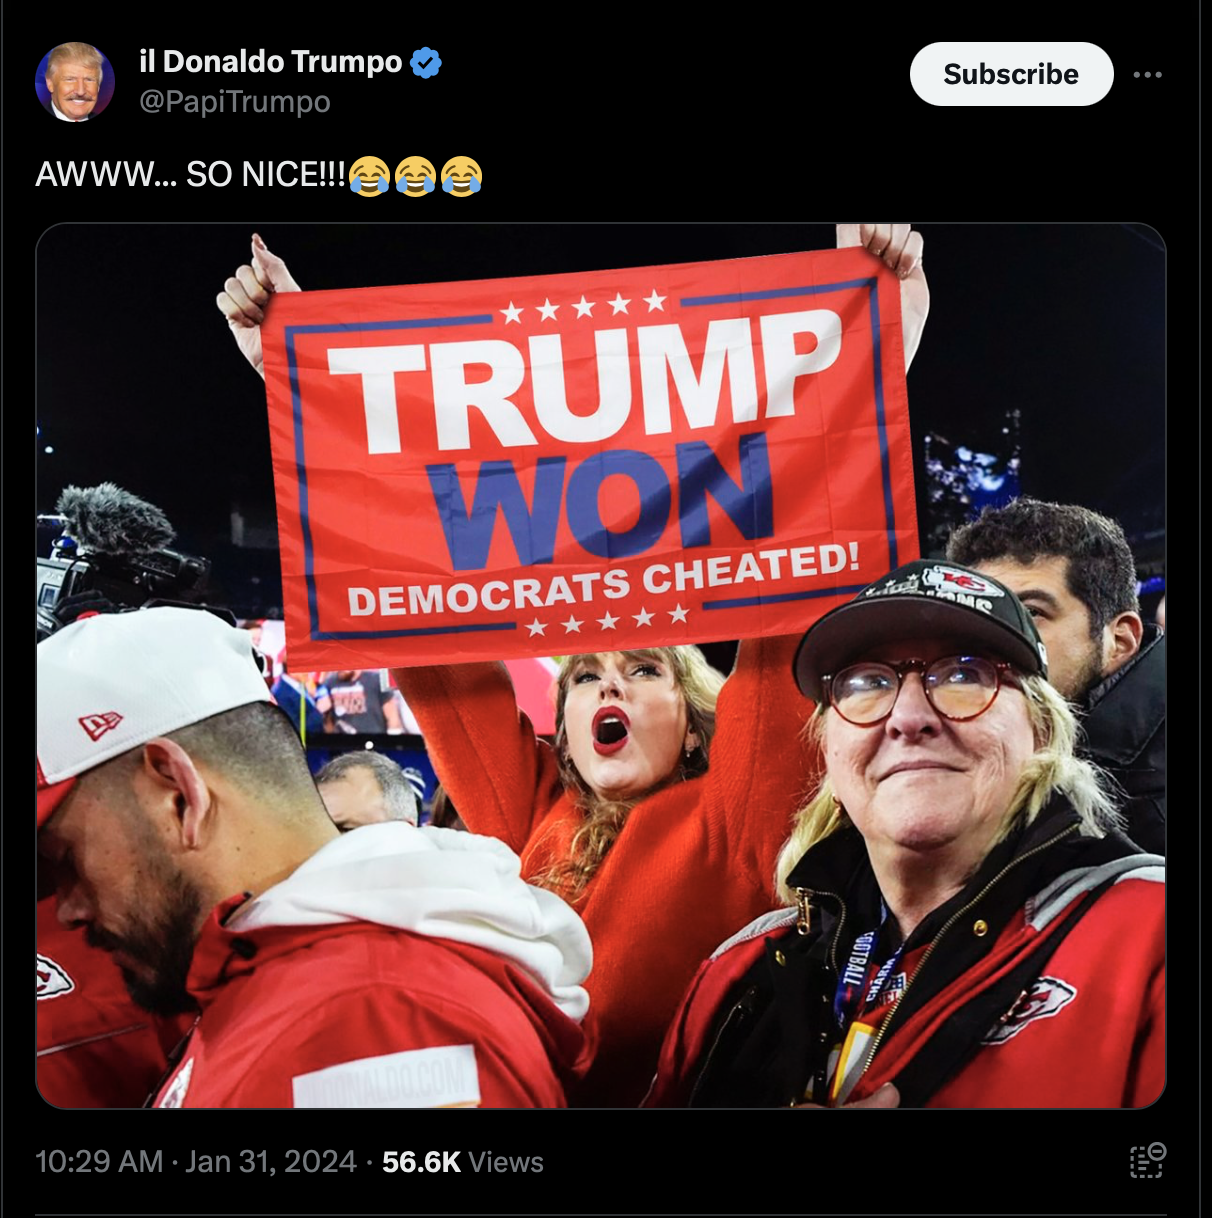Viewport: 1212px width, 1218px height.
Task: Open the il Donaldo Trumpo display name link
Action: pyautogui.click(x=270, y=62)
